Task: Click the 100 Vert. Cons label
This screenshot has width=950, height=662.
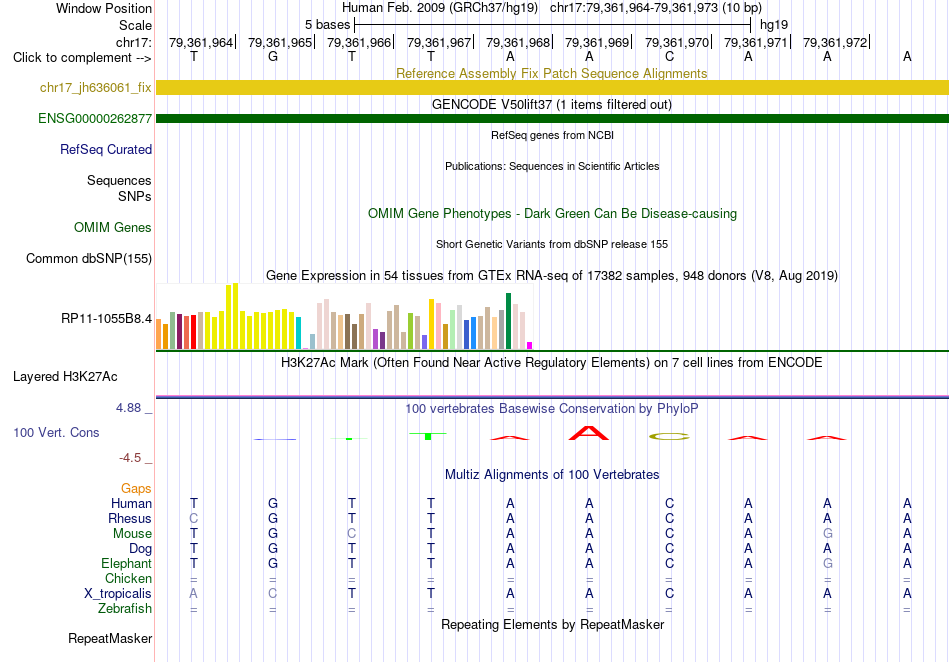Action: (x=56, y=432)
